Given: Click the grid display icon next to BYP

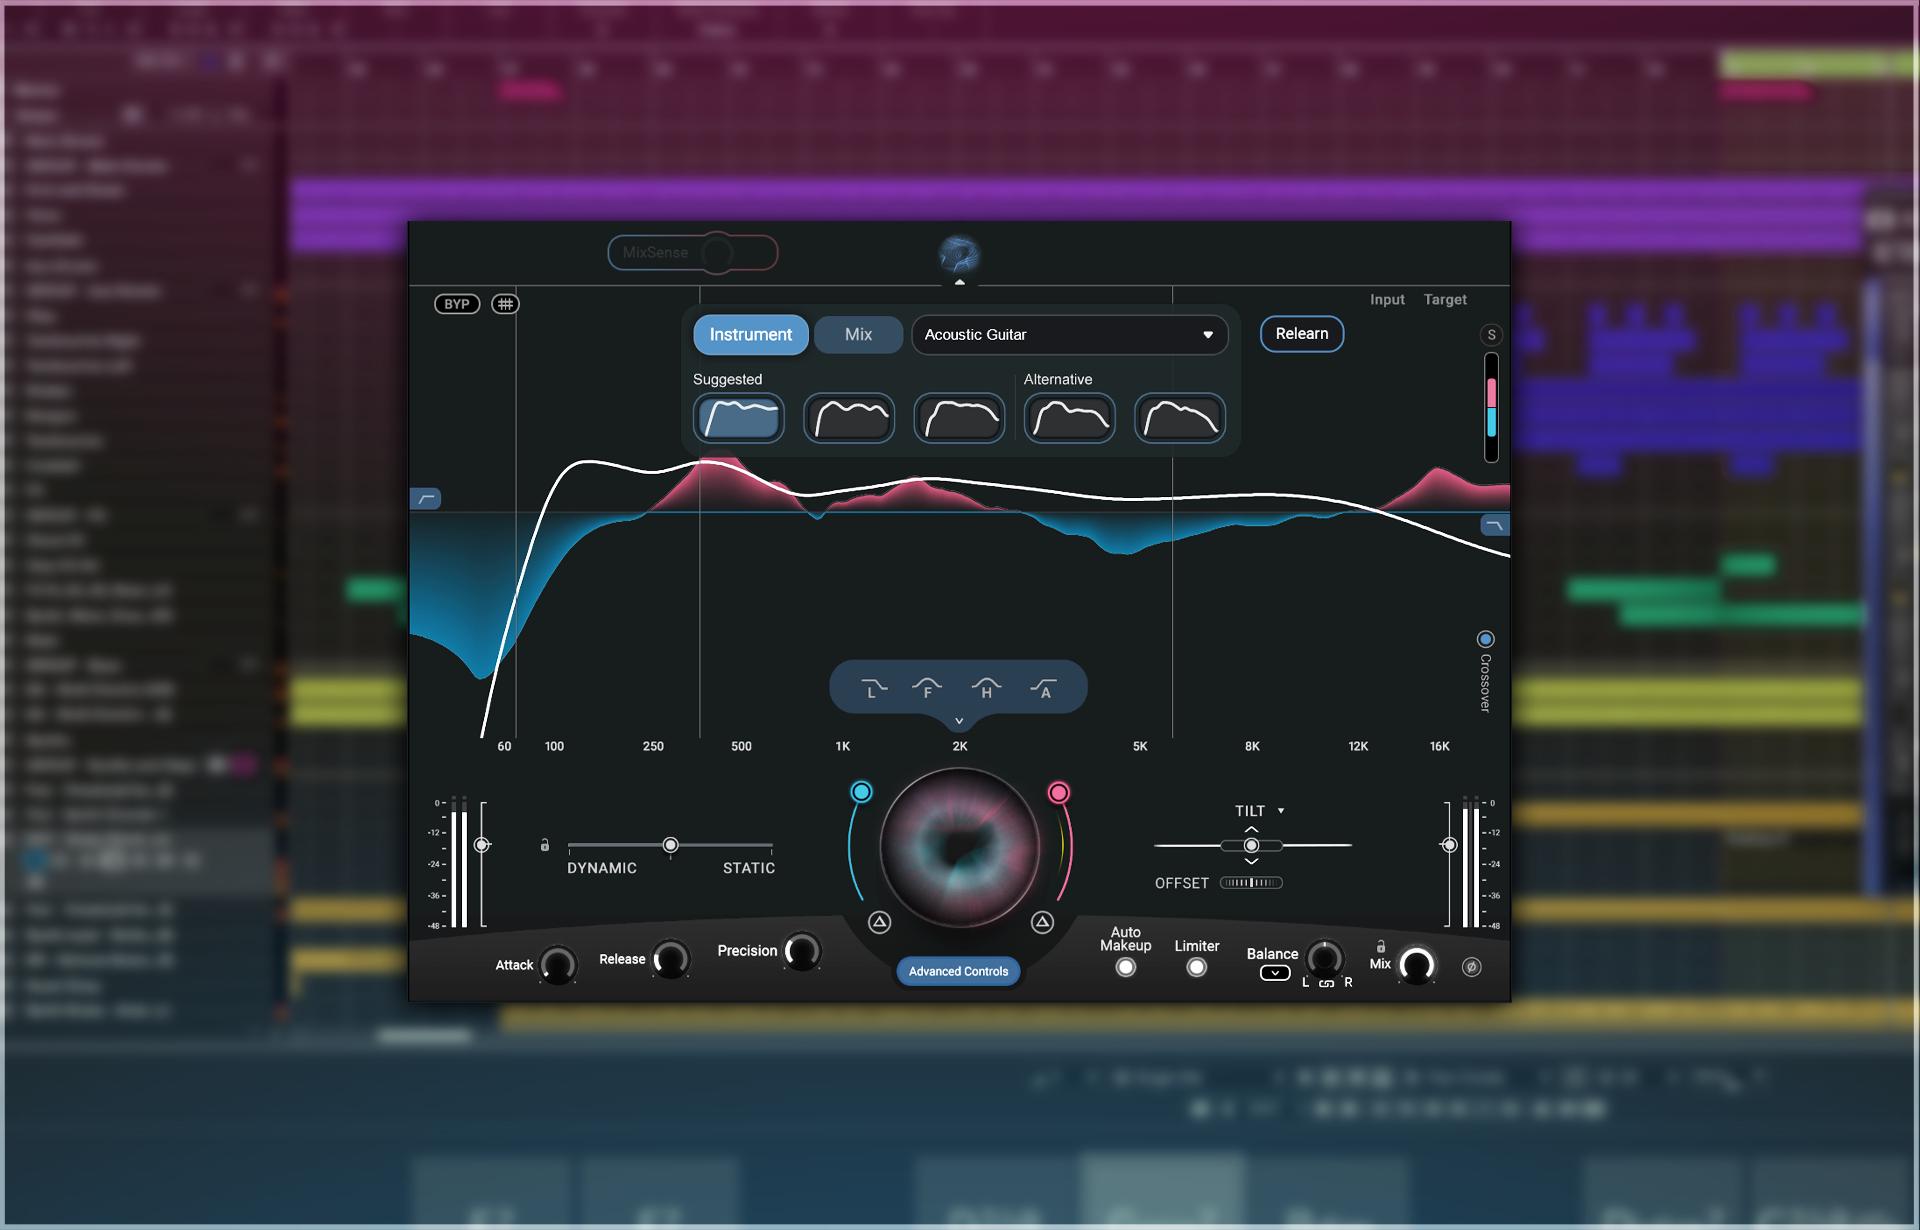Looking at the screenshot, I should coord(505,304).
